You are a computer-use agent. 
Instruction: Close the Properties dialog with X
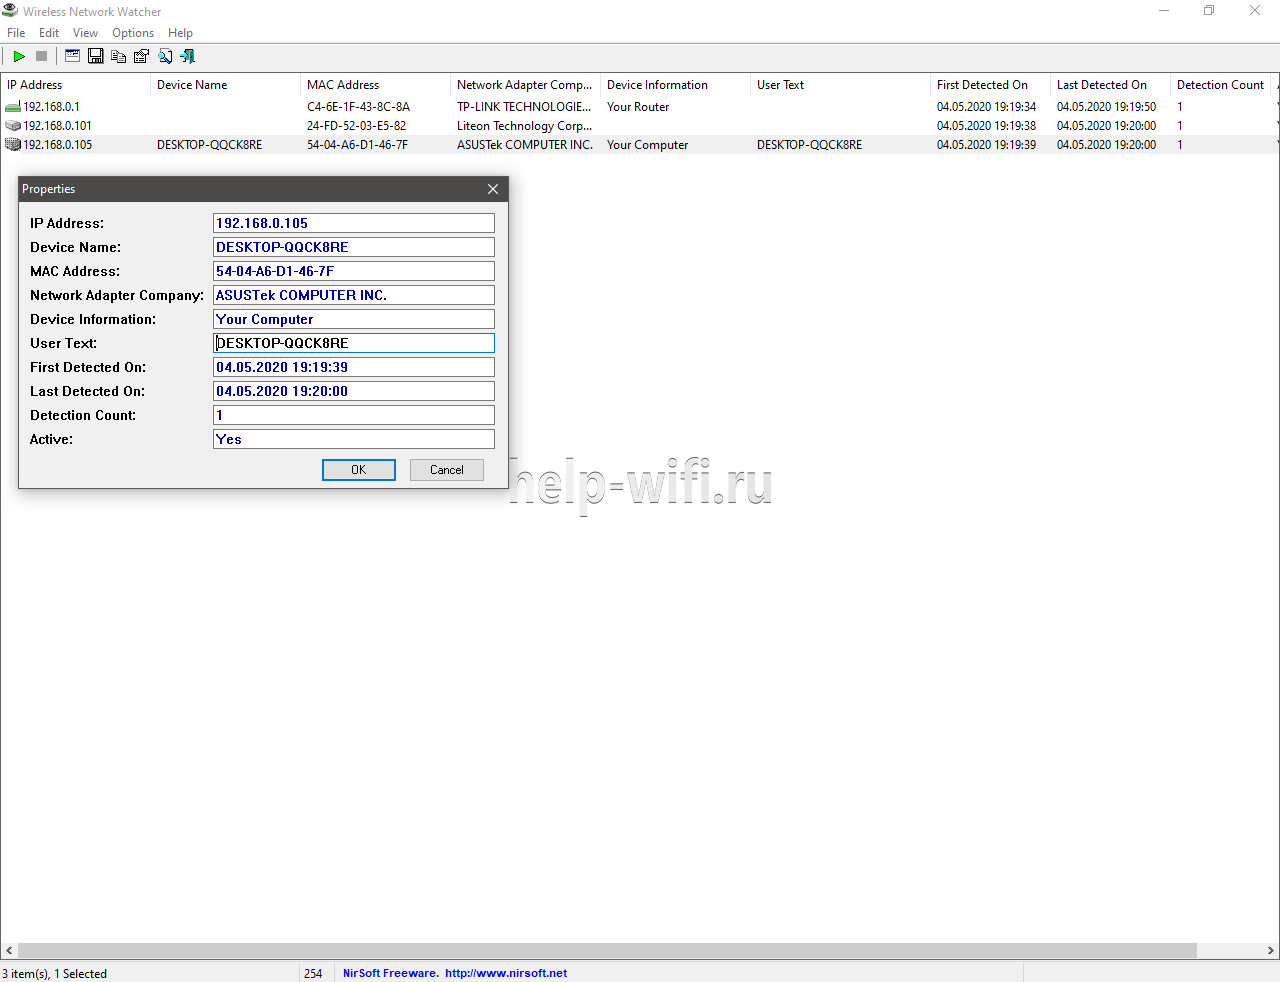pos(493,189)
